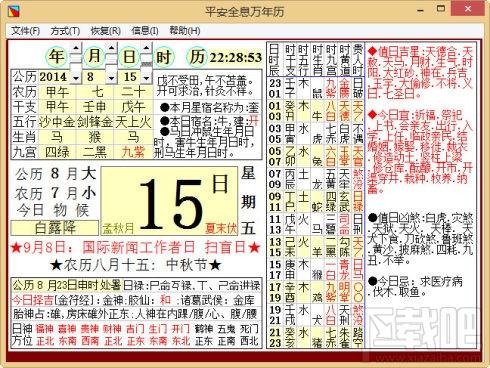Open the 恢复(R) menu
Screen dimensions: 490x368
click(105, 31)
